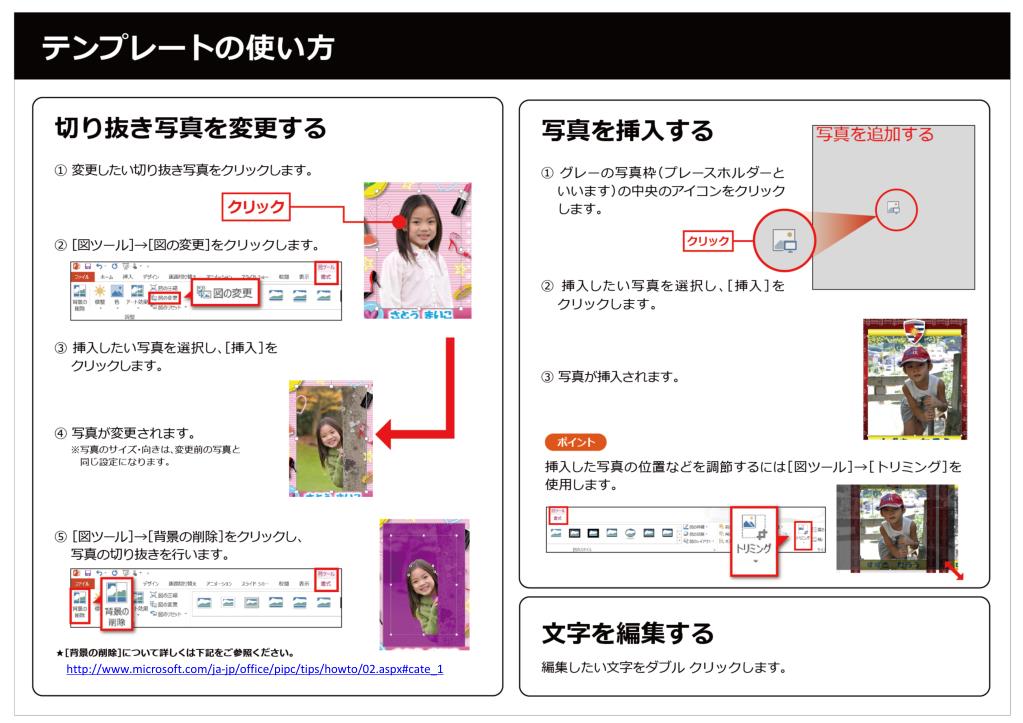Choose the thick black frame picture style
The width and height of the screenshot is (1023, 723).
click(593, 533)
